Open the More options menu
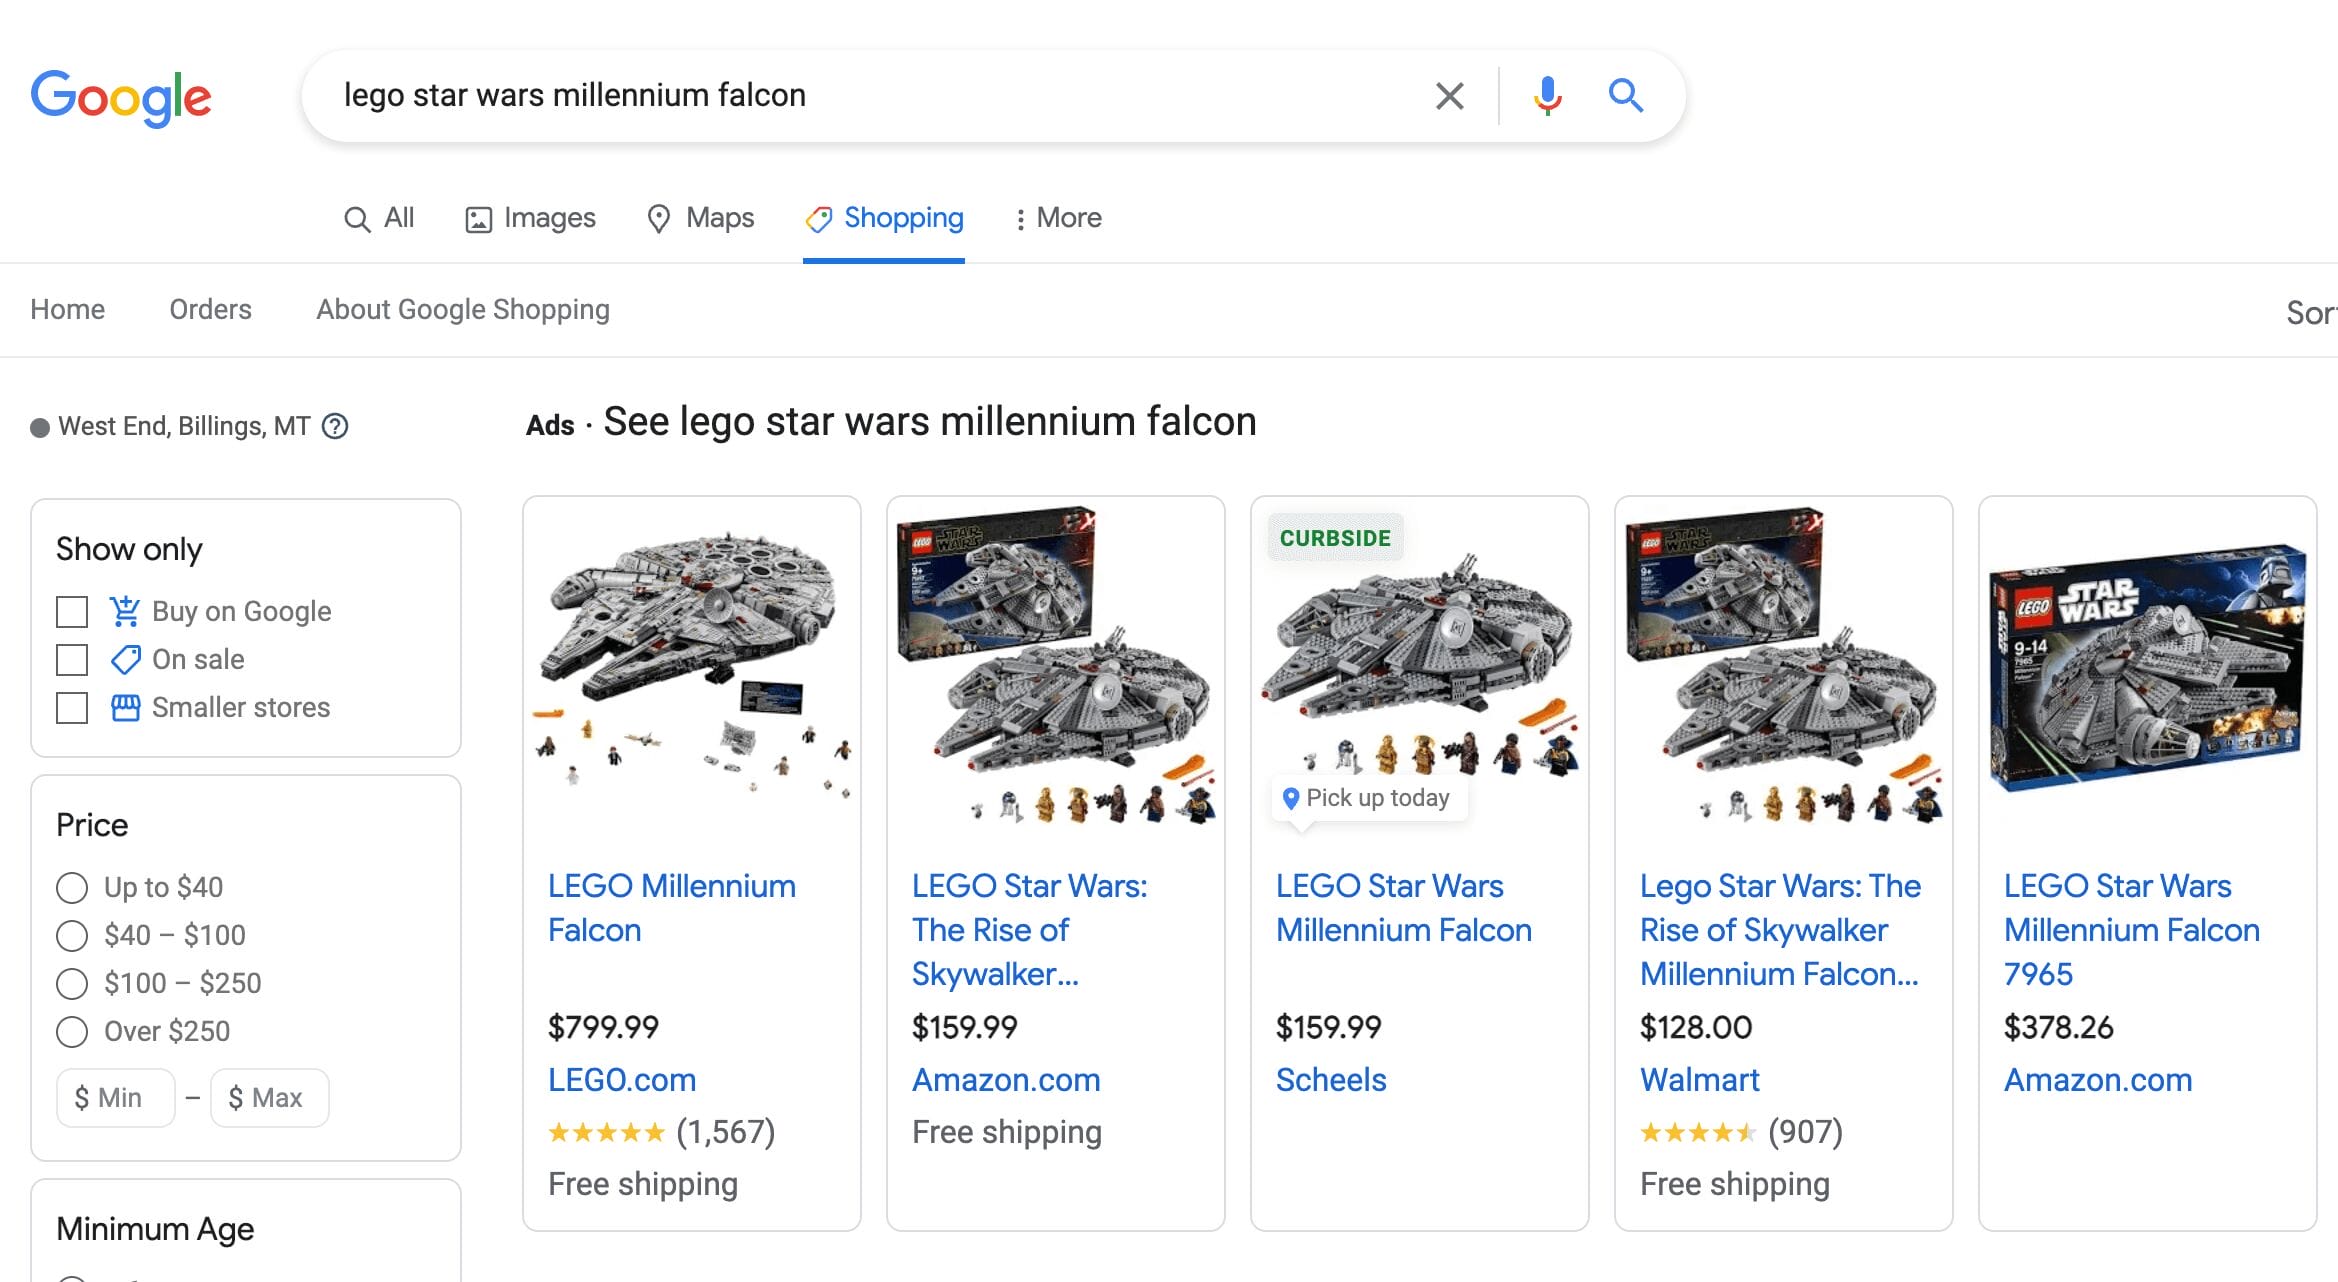 [x=1057, y=218]
